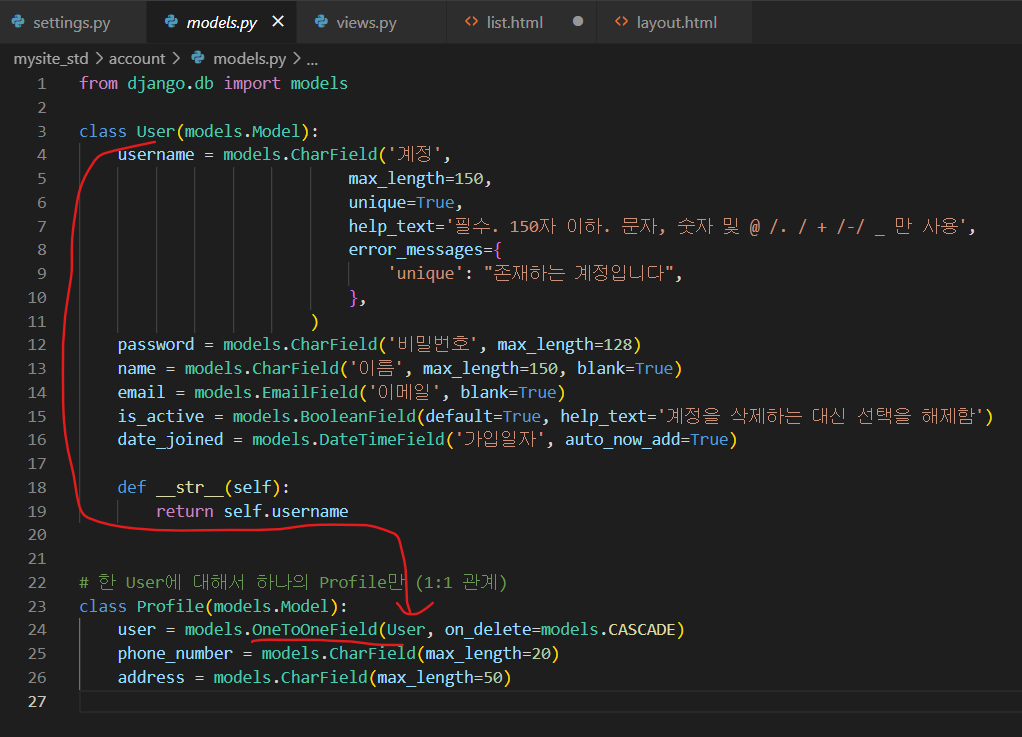
Task: Open the account breadcrumb folder
Action: [x=137, y=59]
